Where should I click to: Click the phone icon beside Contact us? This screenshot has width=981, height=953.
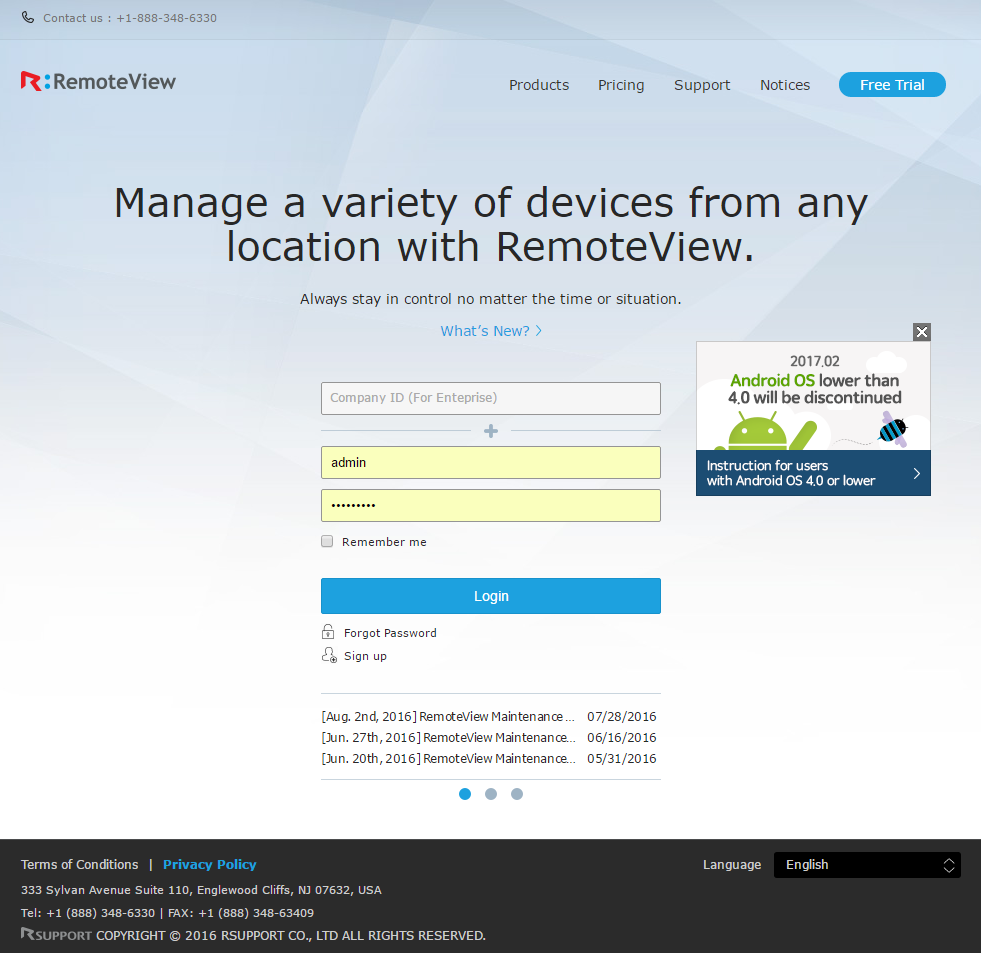pos(28,18)
